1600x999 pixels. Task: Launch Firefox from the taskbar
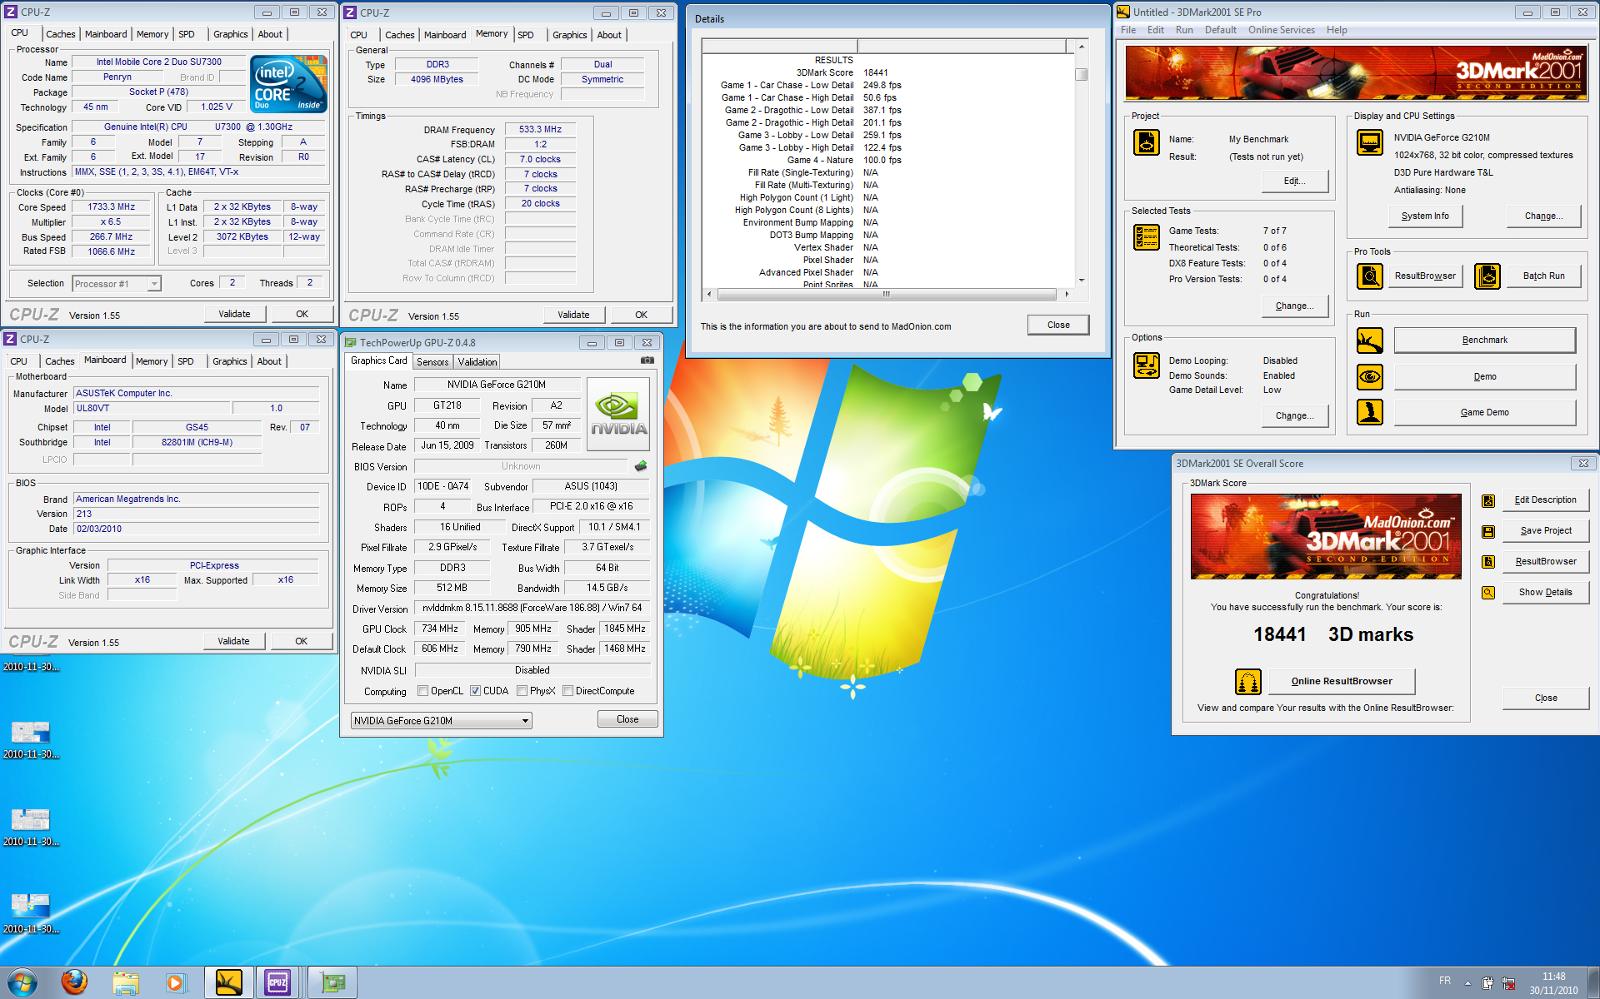[74, 982]
